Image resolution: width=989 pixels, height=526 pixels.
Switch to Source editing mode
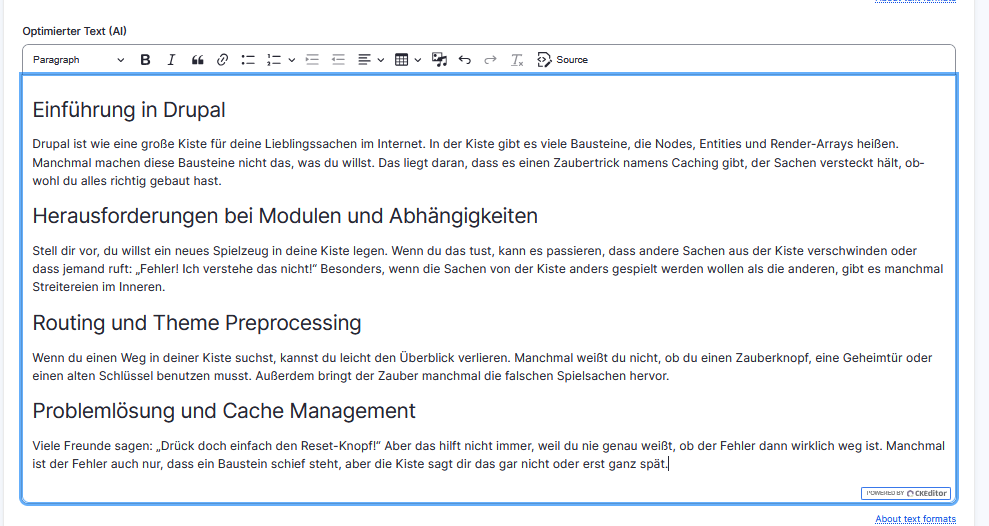click(562, 60)
